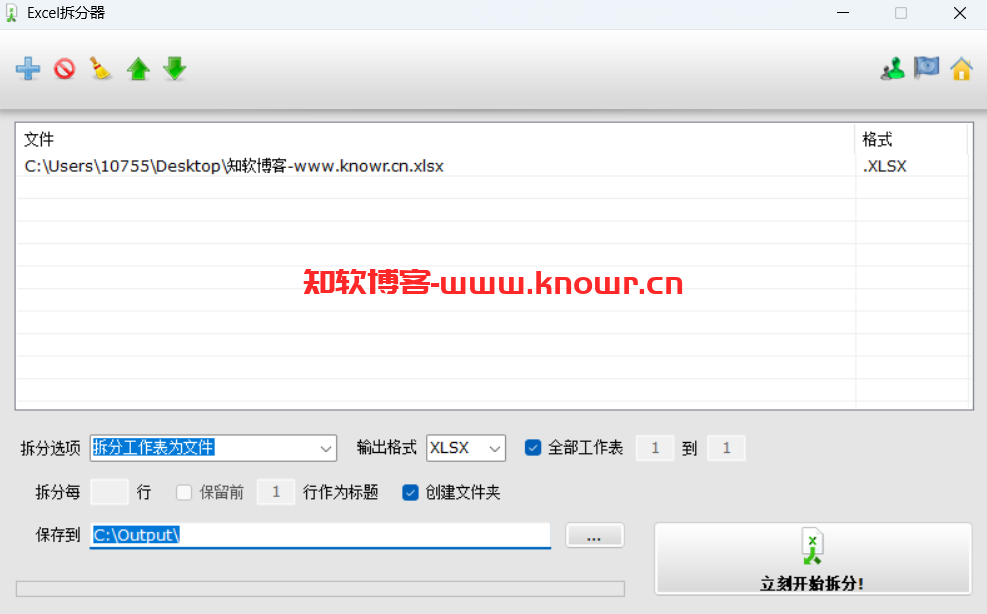Image resolution: width=987 pixels, height=614 pixels.
Task: Move file down with green down arrow
Action: coord(174,69)
